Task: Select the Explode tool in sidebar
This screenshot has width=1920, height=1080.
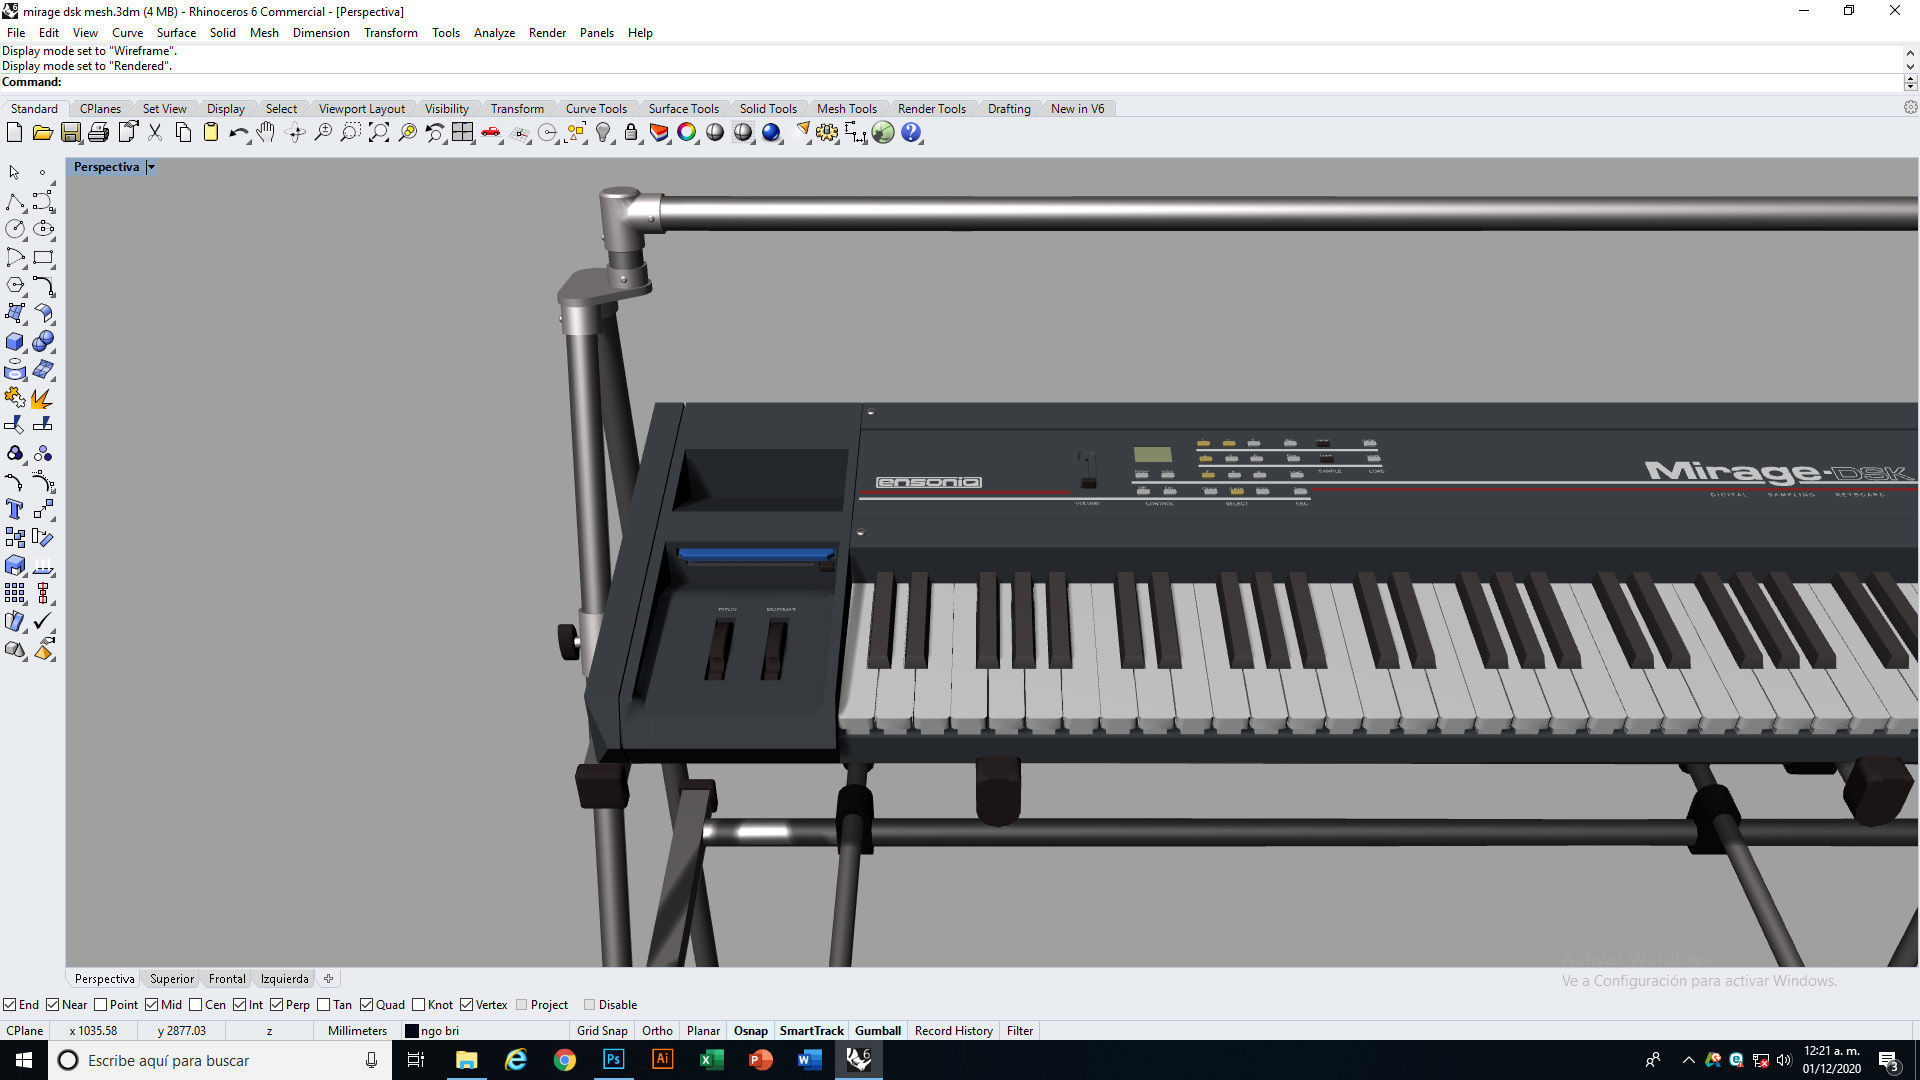Action: pos(42,398)
